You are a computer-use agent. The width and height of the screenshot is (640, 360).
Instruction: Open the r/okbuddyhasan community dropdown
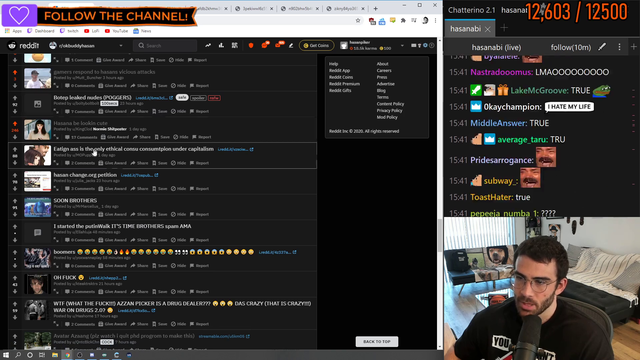click(x=86, y=46)
